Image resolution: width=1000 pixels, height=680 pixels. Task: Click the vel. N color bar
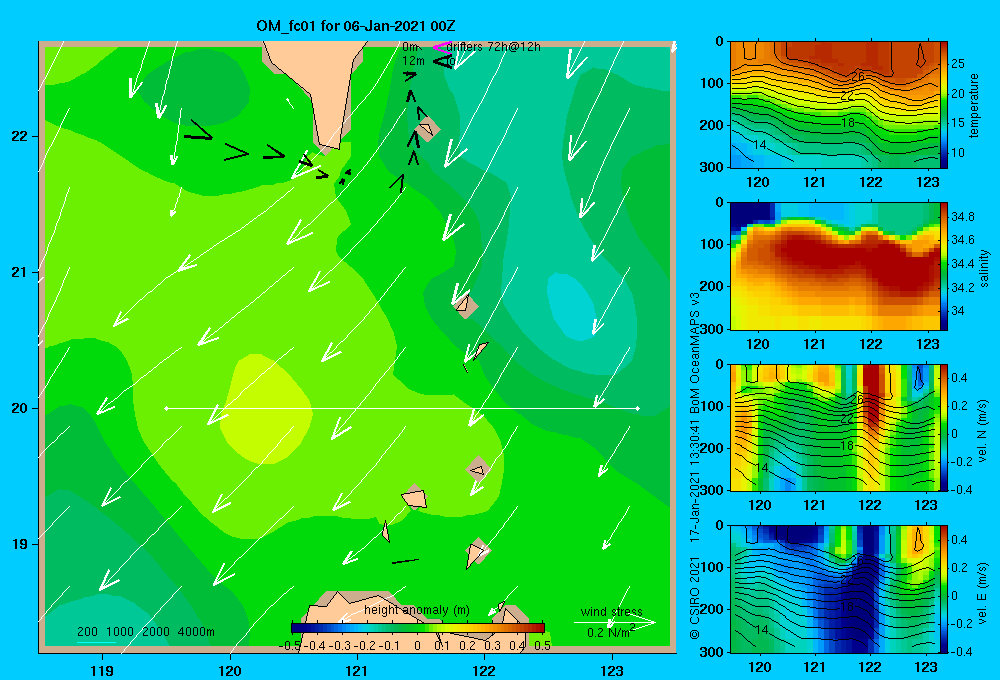pyautogui.click(x=944, y=427)
